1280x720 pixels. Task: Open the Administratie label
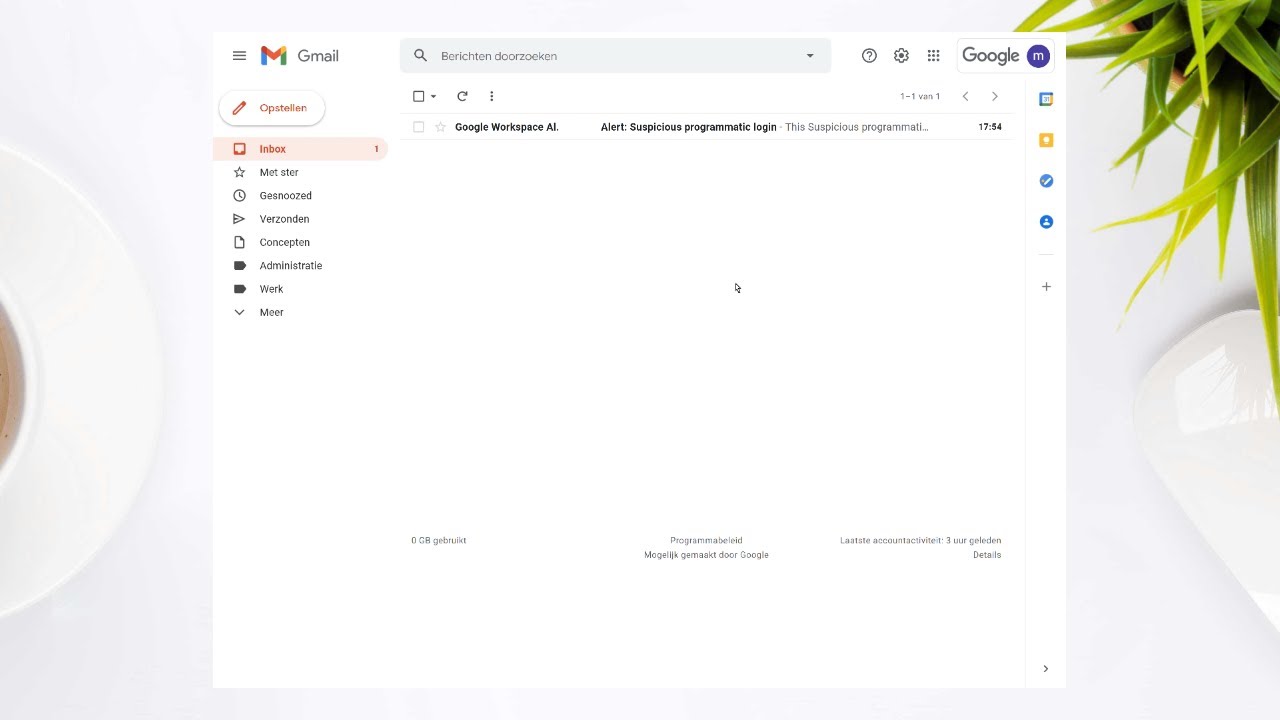coord(300,266)
